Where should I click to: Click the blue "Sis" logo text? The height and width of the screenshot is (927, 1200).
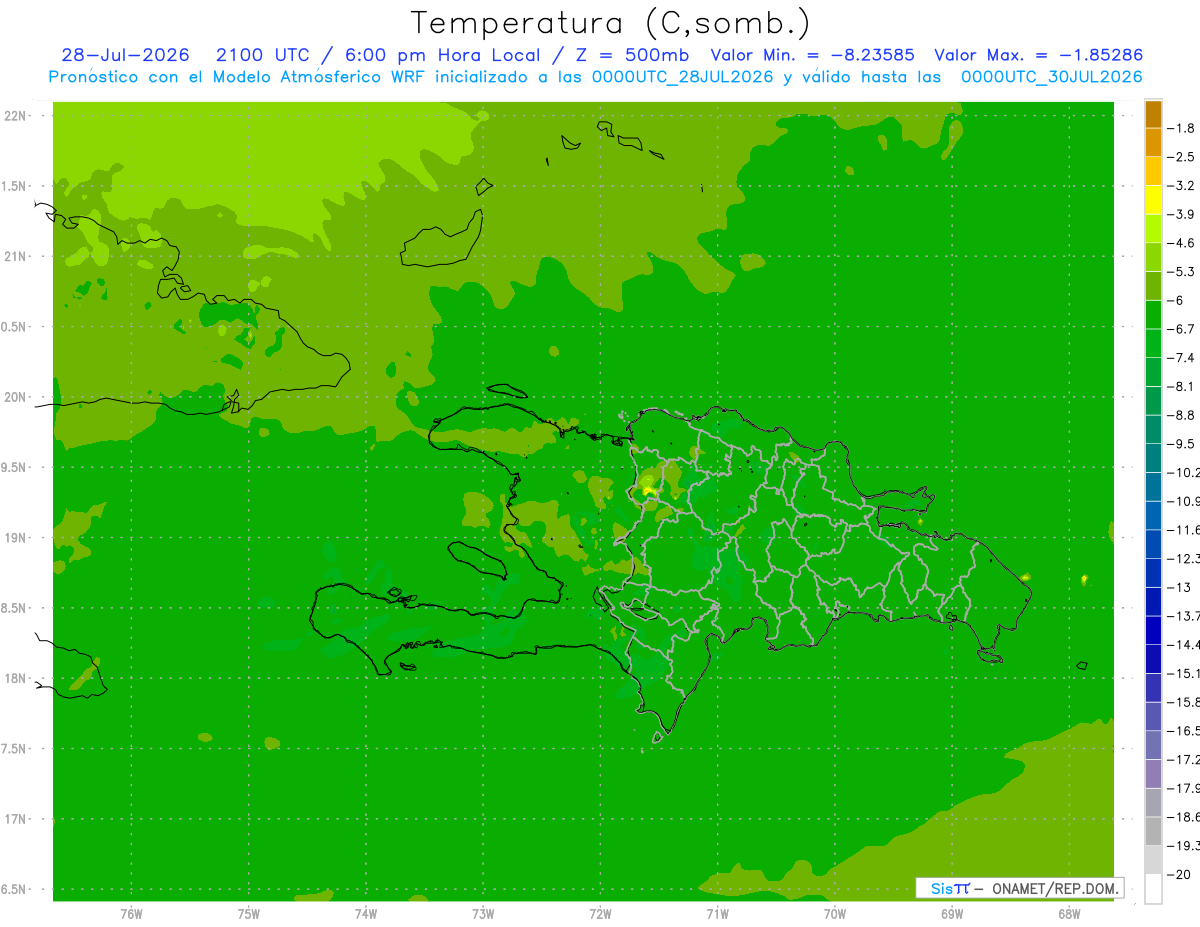pyautogui.click(x=942, y=889)
